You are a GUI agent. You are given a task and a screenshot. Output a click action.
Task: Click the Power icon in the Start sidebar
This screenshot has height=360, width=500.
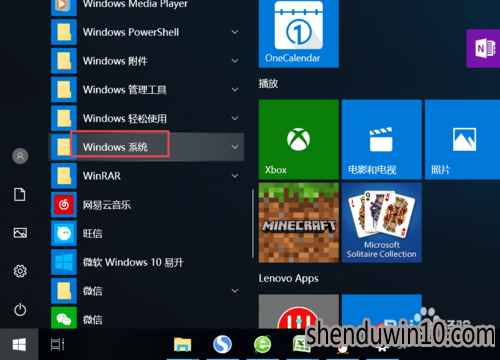click(20, 309)
